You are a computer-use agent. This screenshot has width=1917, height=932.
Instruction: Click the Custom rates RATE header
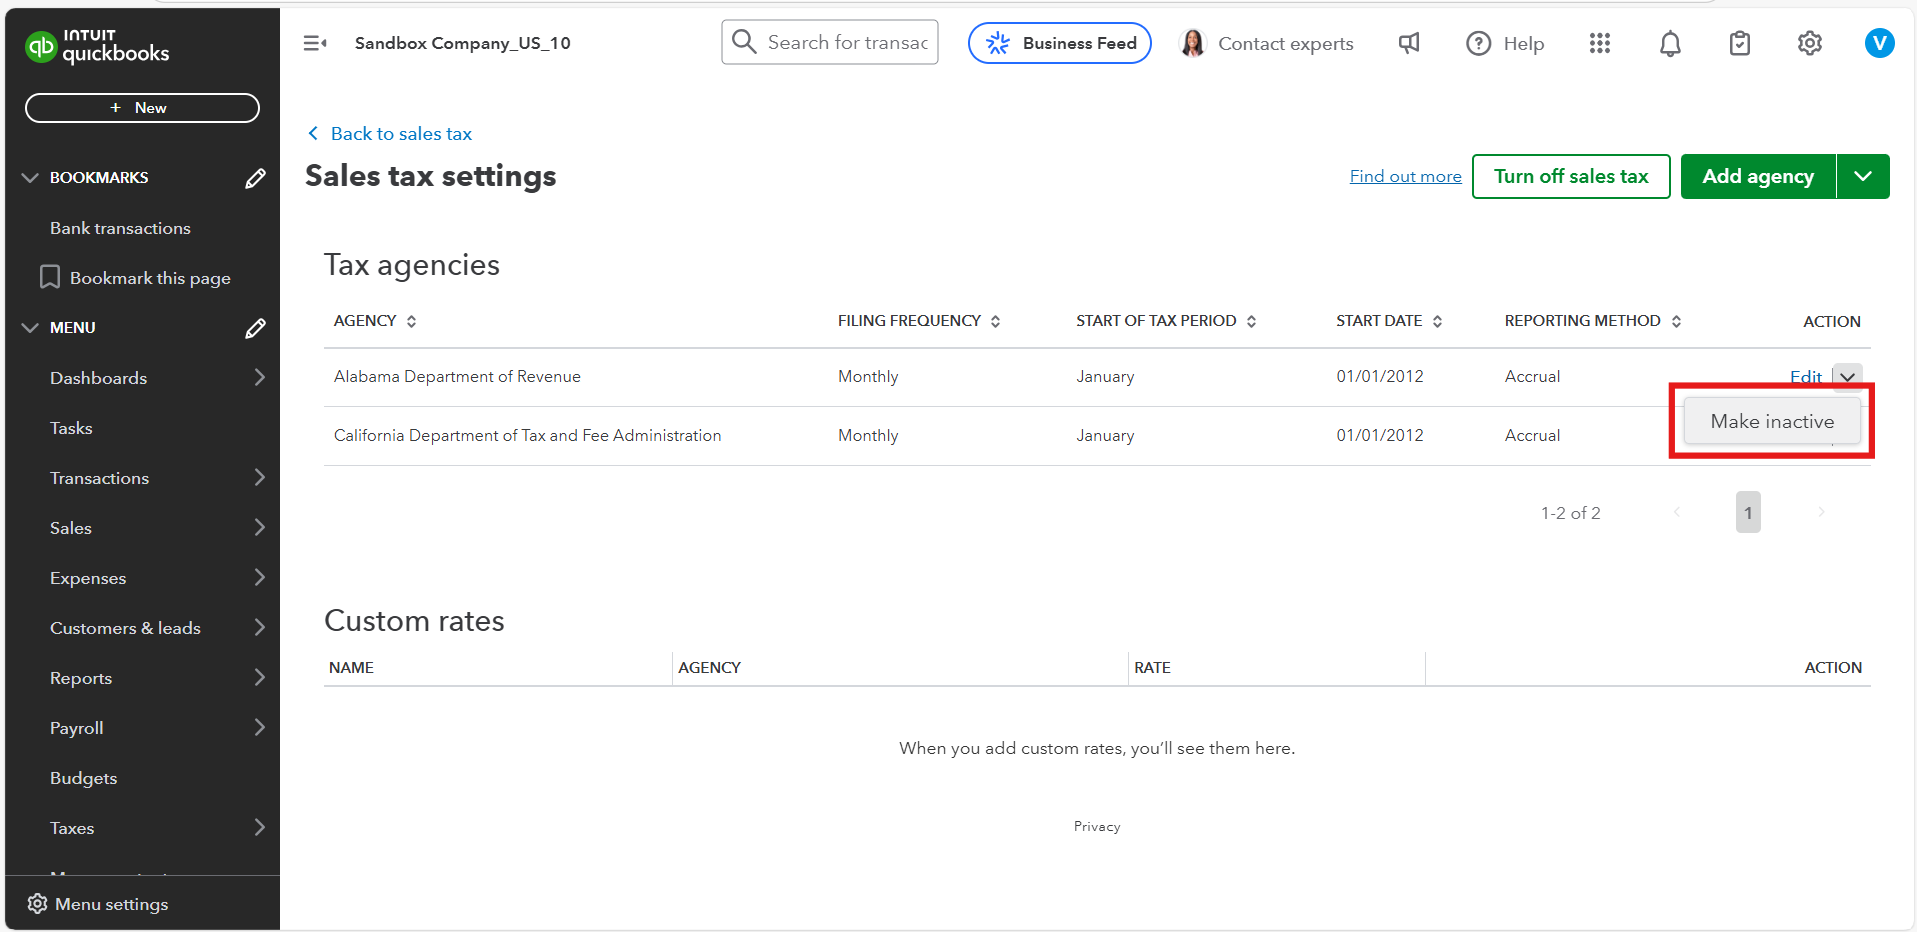coord(1152,667)
